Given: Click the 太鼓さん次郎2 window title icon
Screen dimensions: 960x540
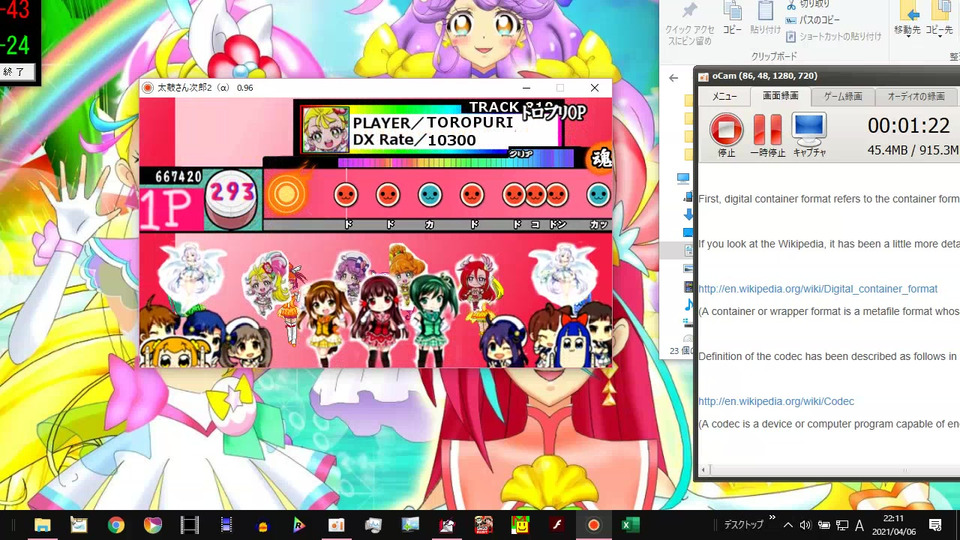Looking at the screenshot, I should click(148, 88).
